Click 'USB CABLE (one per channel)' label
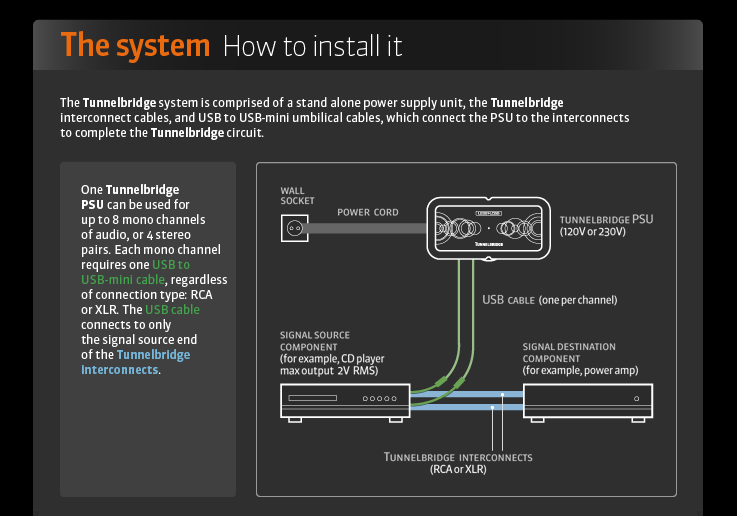Image resolution: width=737 pixels, height=516 pixels. [x=549, y=300]
